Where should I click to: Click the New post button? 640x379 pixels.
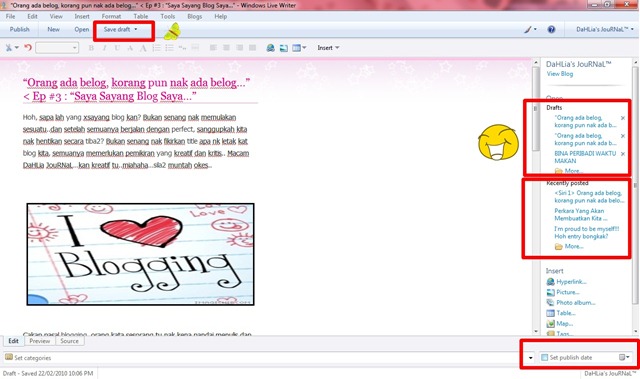click(53, 29)
